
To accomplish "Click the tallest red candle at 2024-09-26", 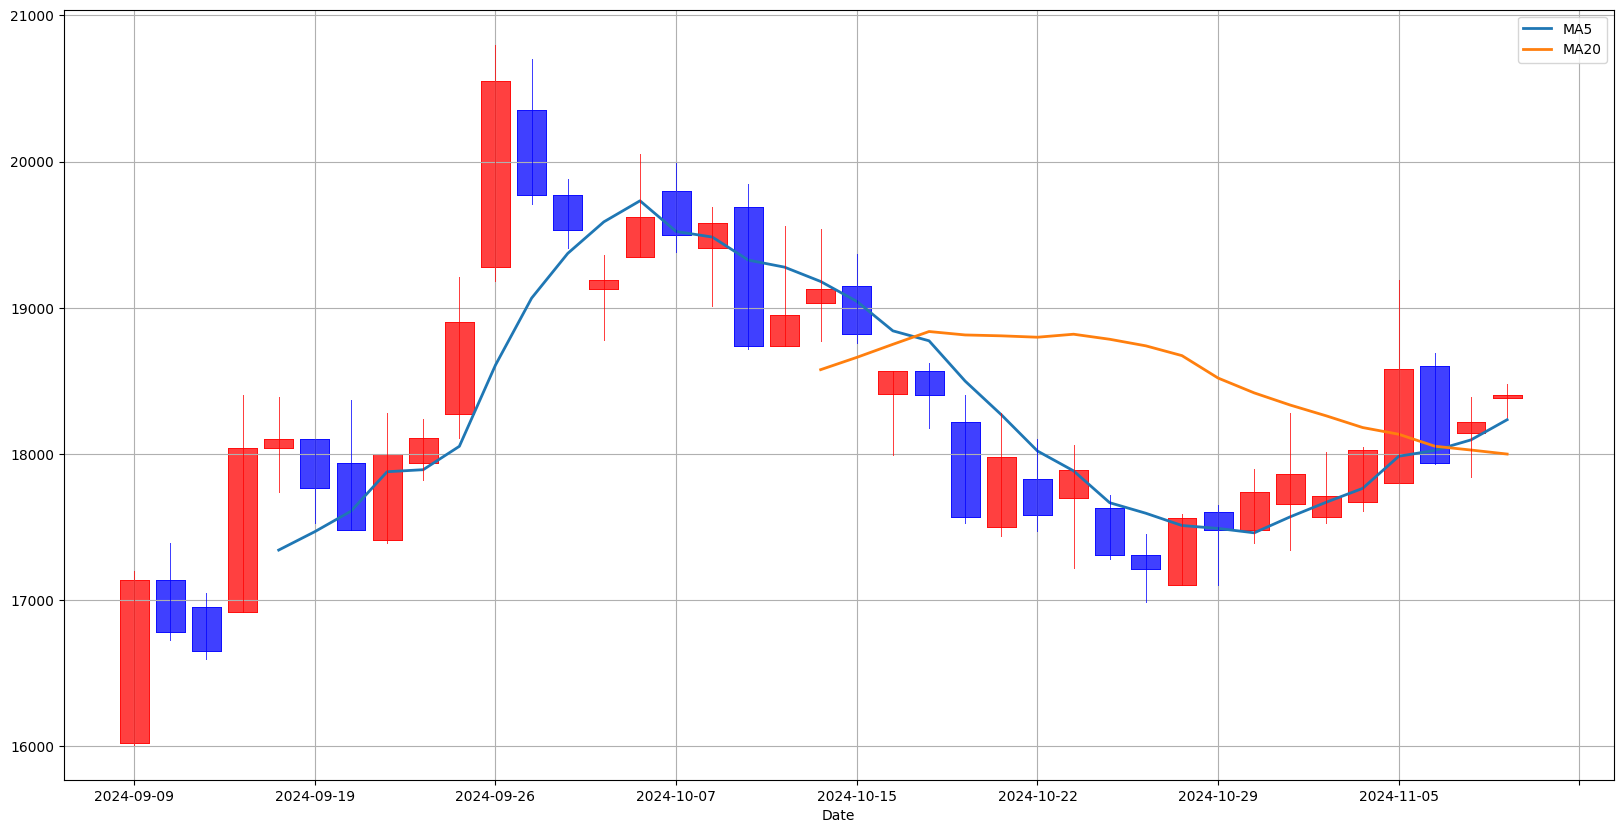I will [496, 174].
